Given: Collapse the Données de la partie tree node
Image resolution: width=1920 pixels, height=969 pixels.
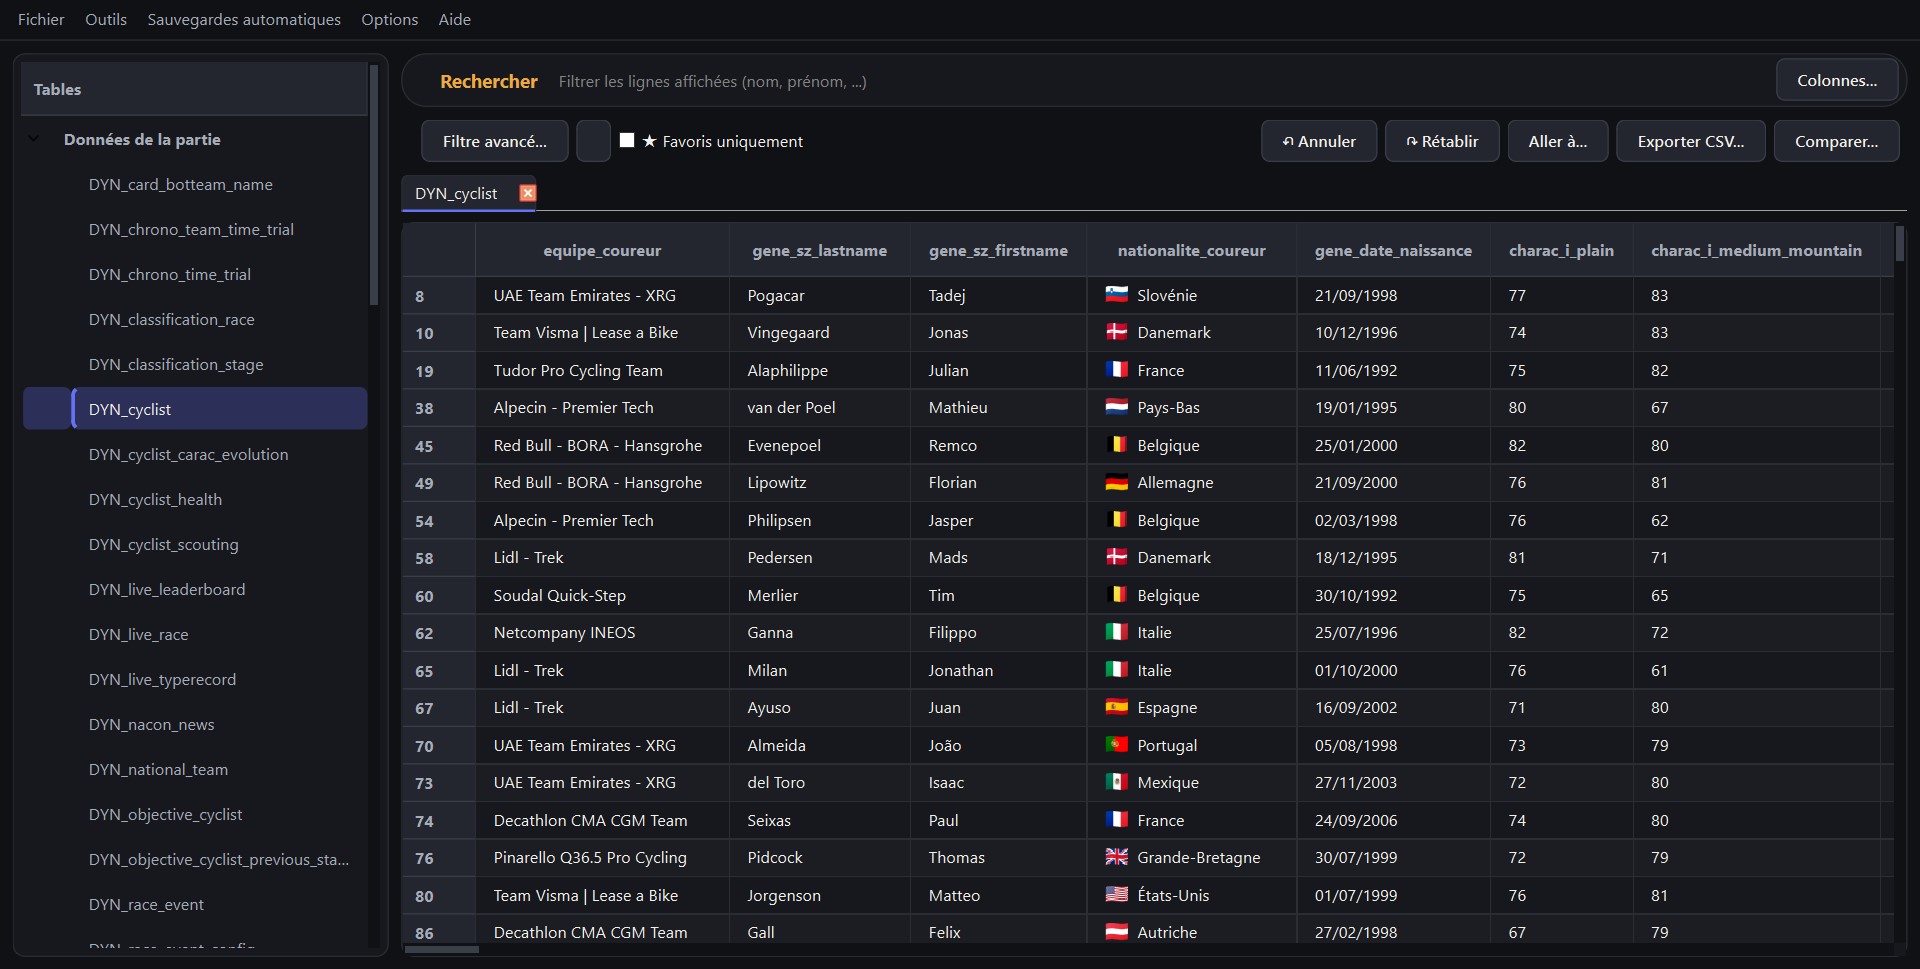Looking at the screenshot, I should coord(34,139).
